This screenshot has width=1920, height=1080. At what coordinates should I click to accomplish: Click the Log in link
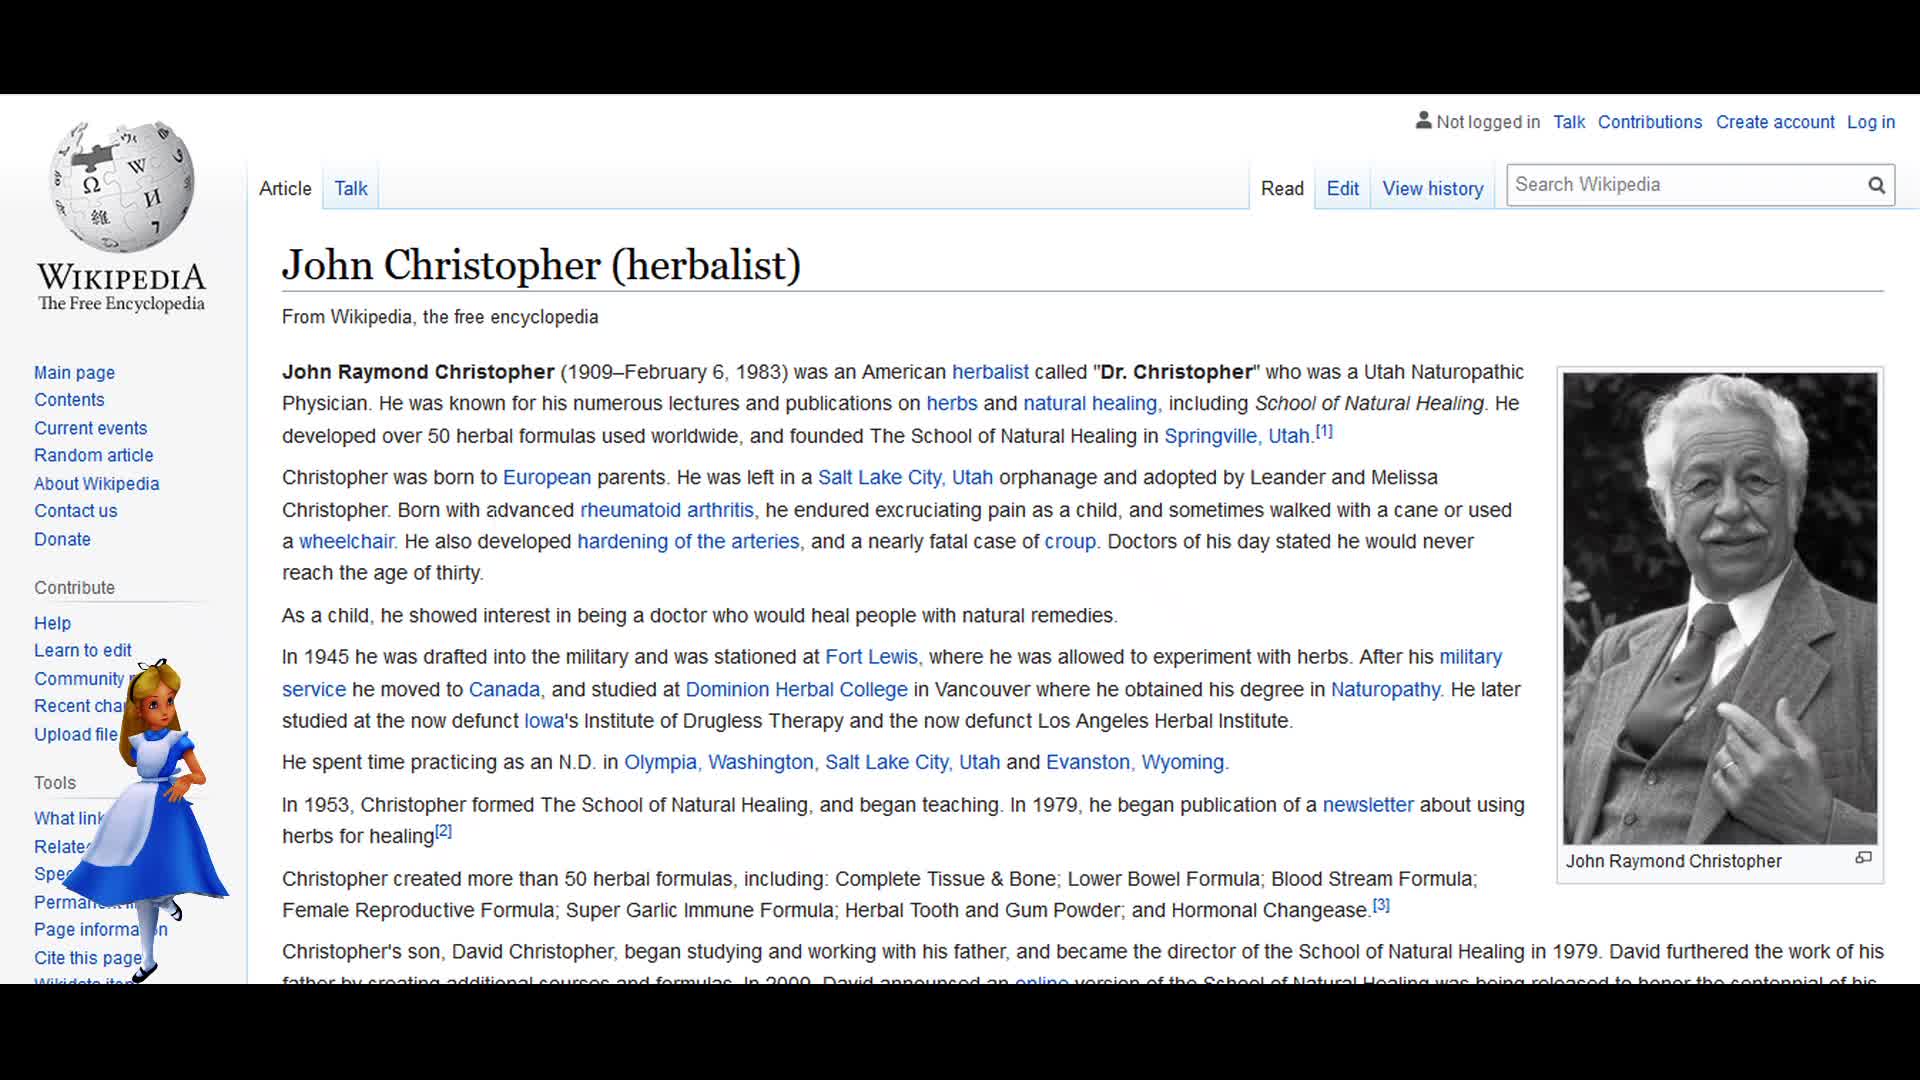[x=1871, y=122]
